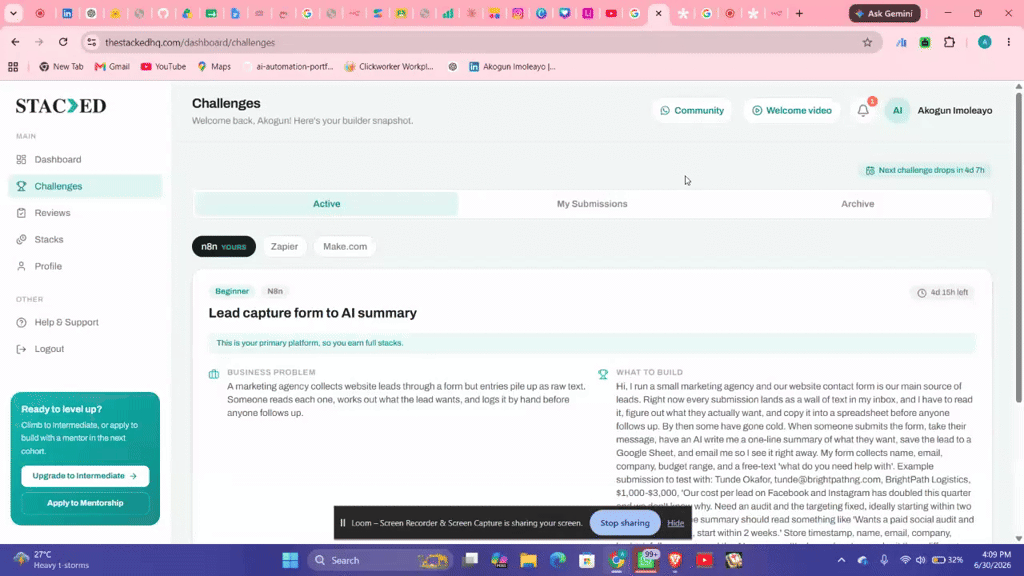
Task: Click Next challenge drops badge
Action: 925,170
